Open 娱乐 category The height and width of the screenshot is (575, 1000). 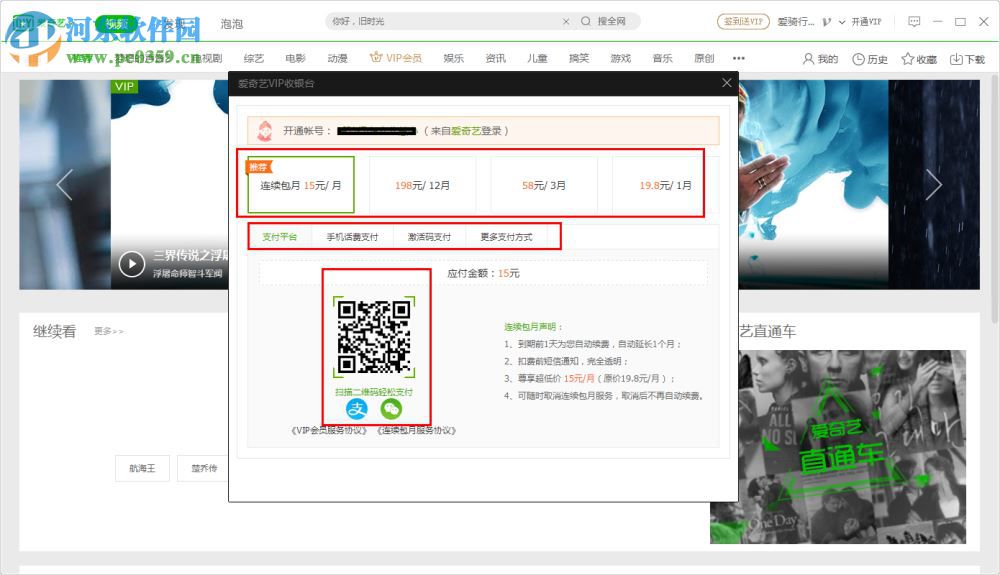[453, 59]
